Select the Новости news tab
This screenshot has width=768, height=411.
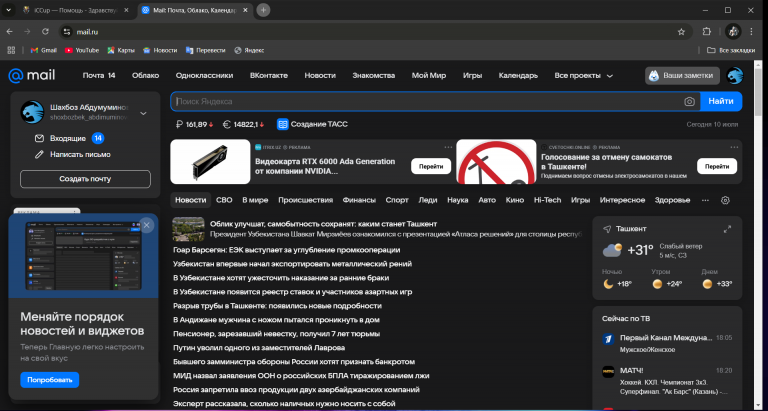[x=191, y=200]
